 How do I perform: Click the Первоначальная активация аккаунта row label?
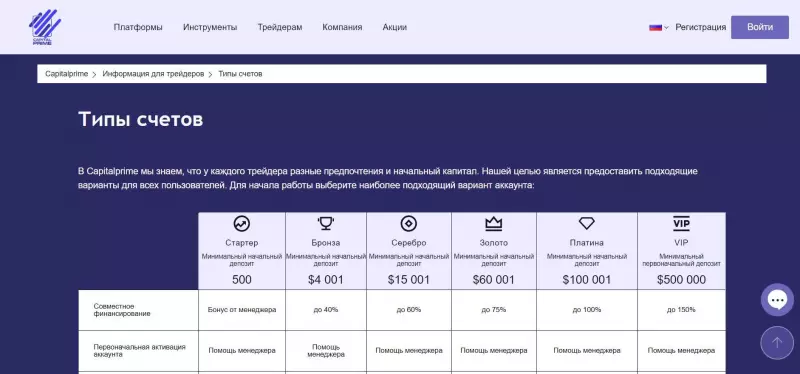point(139,351)
